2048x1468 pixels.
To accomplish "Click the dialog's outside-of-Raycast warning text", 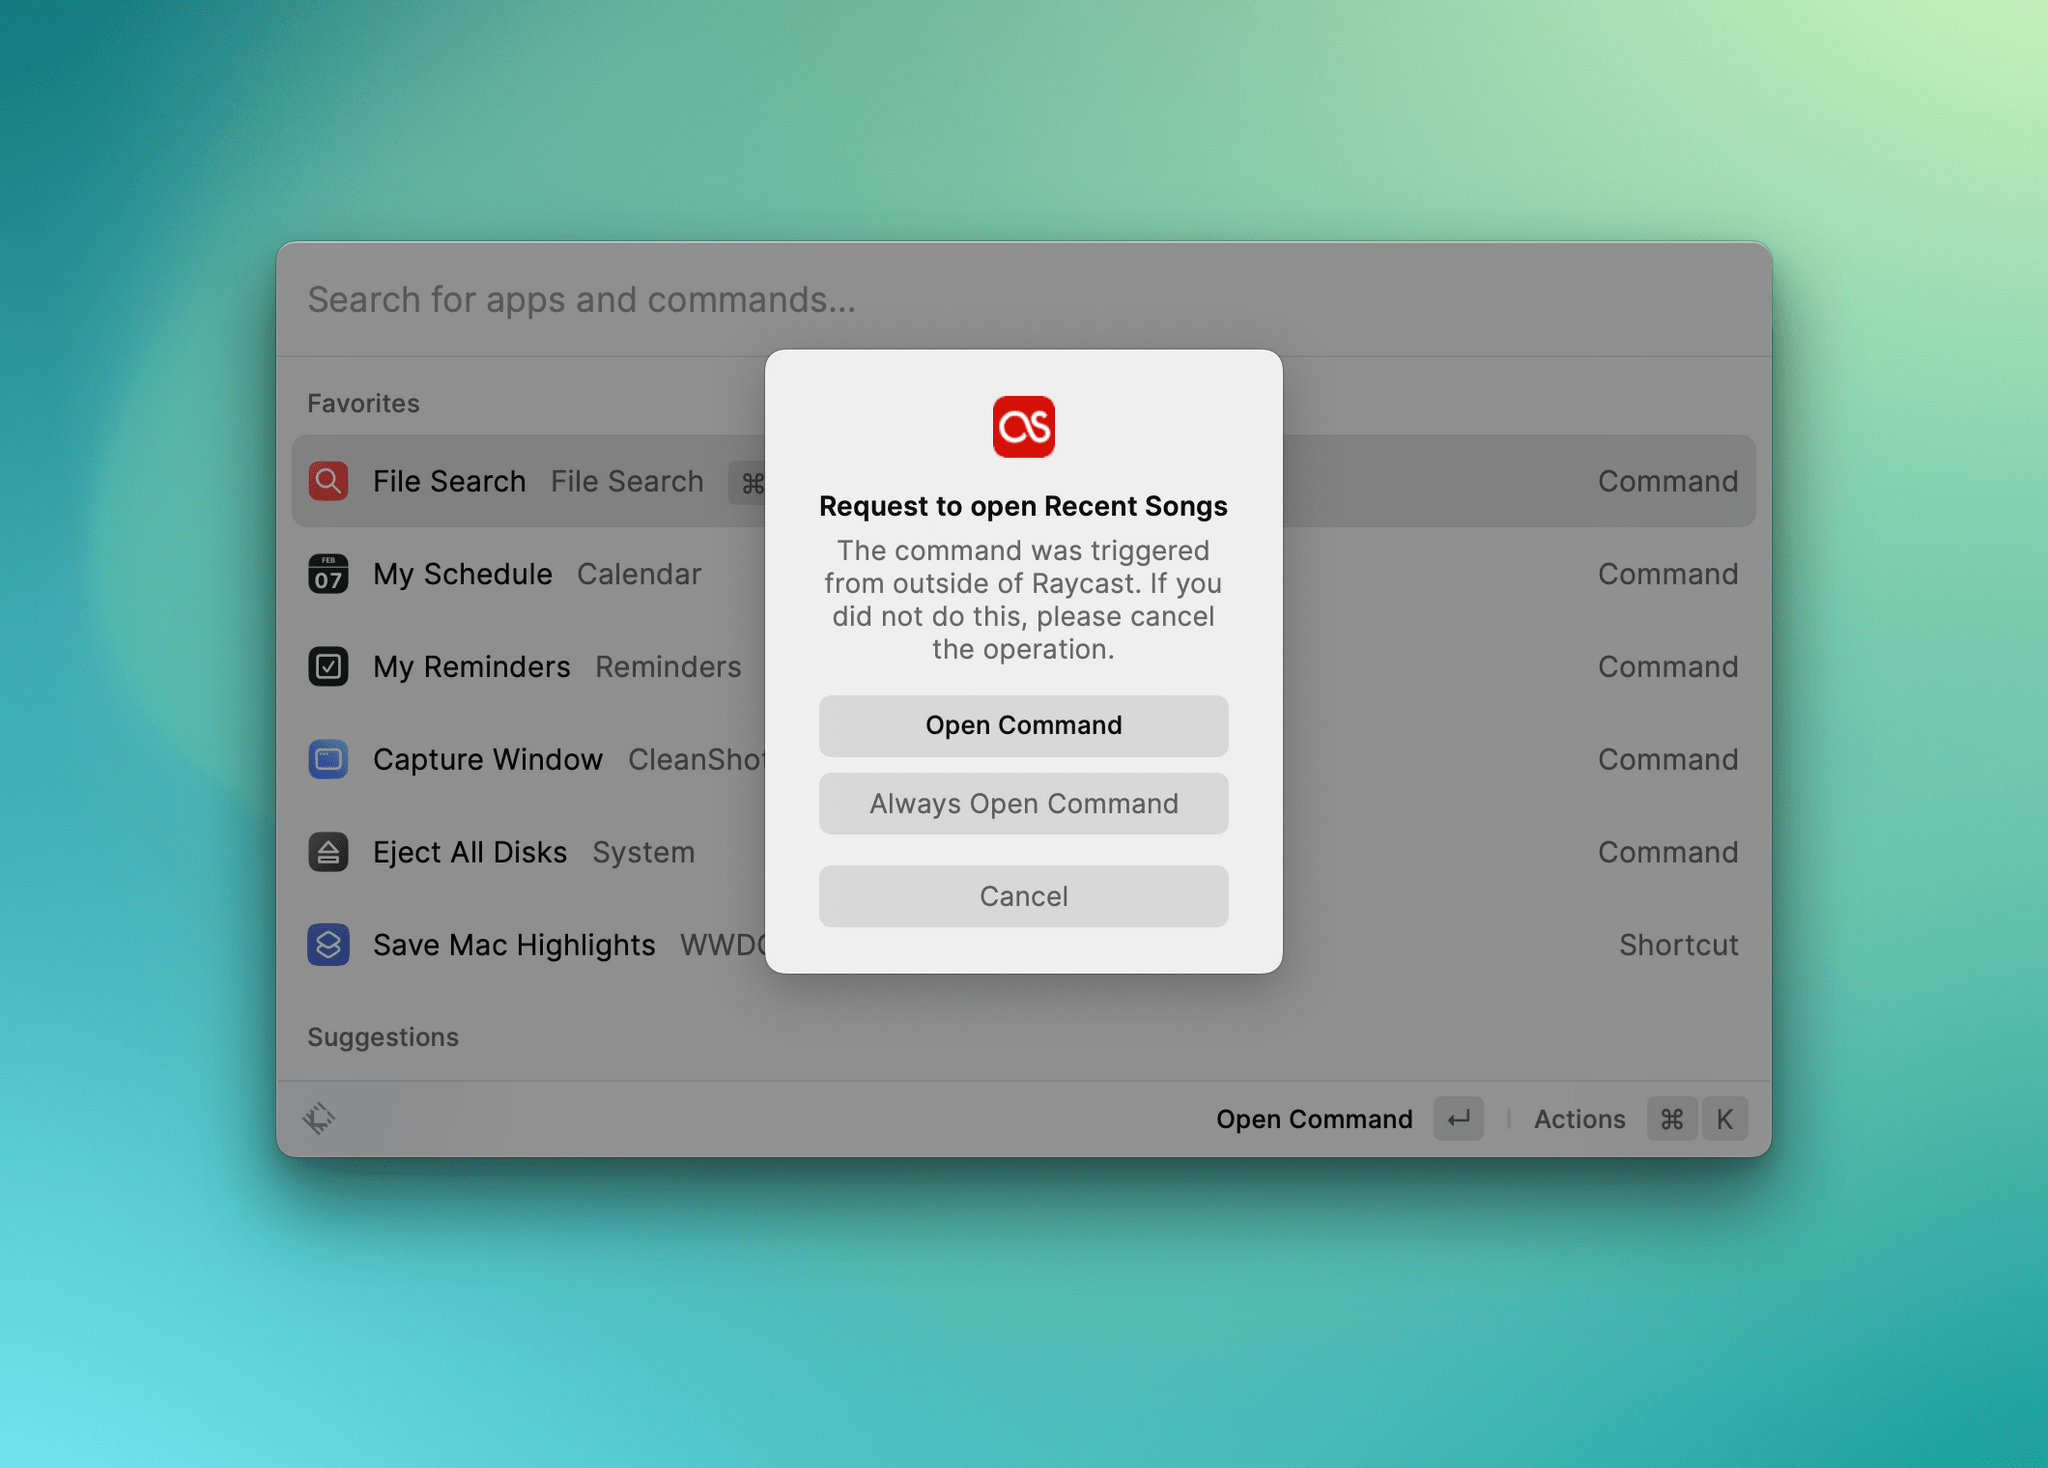I will point(1023,600).
